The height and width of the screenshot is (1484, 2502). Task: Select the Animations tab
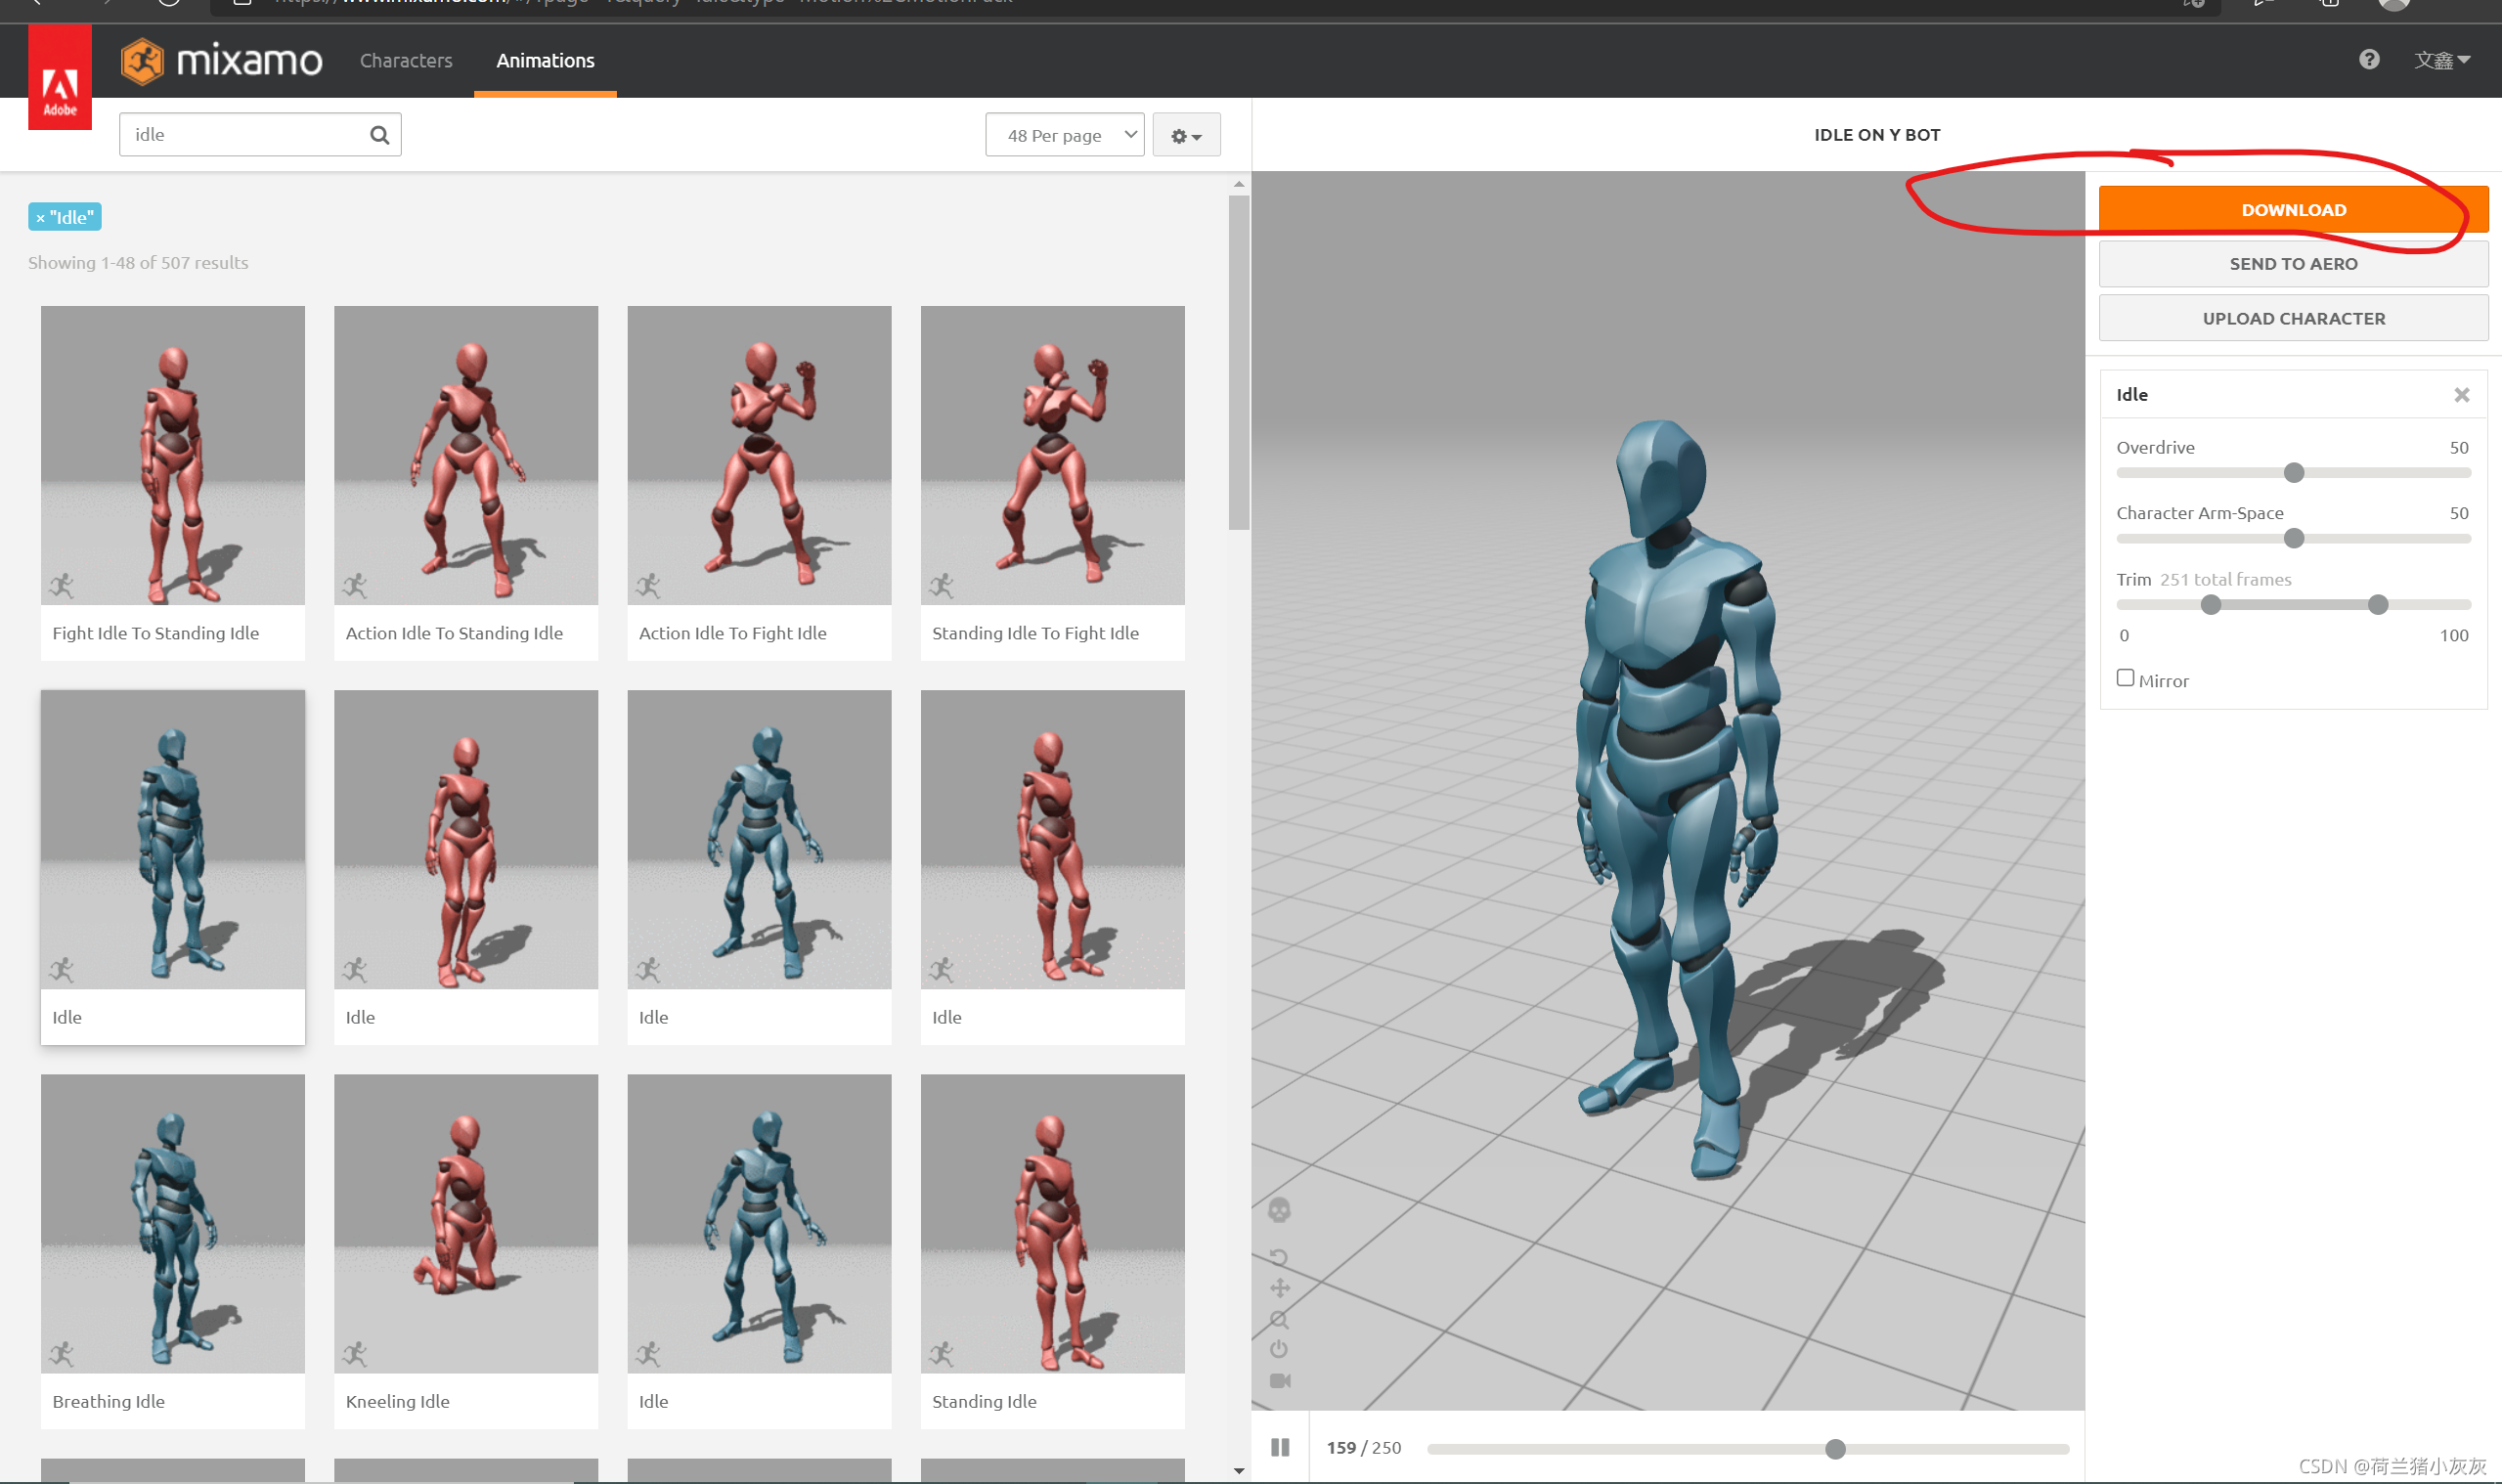[545, 60]
